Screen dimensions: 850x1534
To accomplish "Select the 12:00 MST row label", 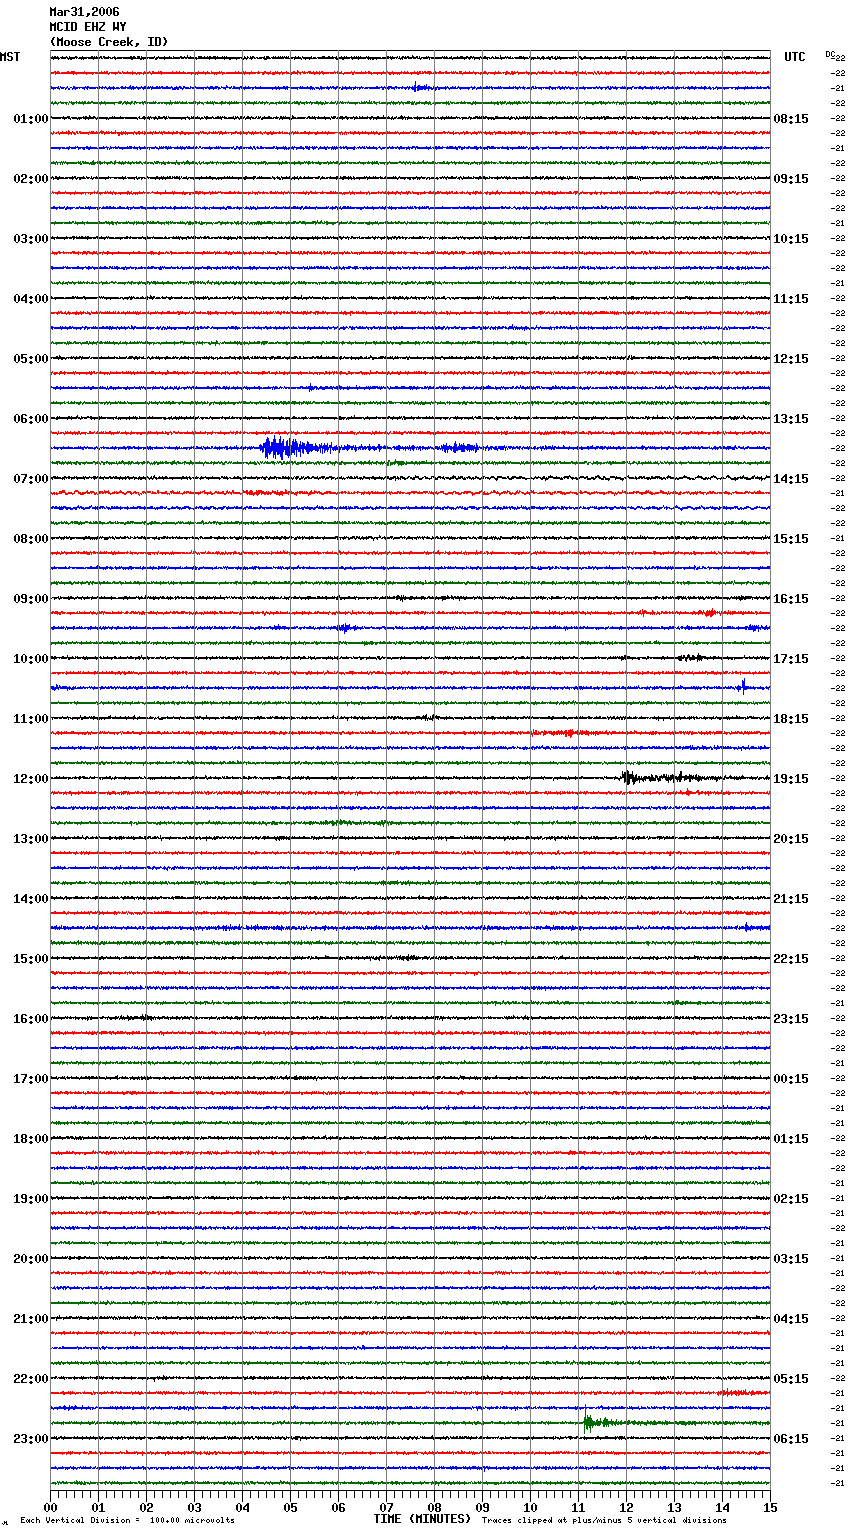I will (x=31, y=779).
